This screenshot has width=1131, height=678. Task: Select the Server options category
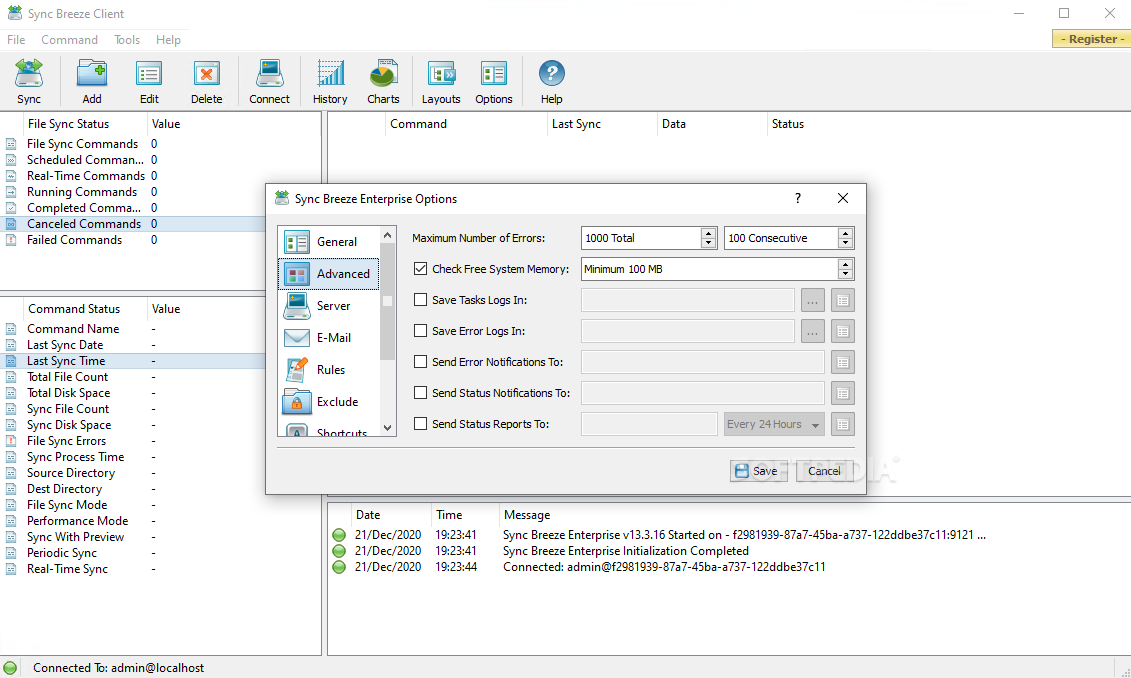click(328, 306)
